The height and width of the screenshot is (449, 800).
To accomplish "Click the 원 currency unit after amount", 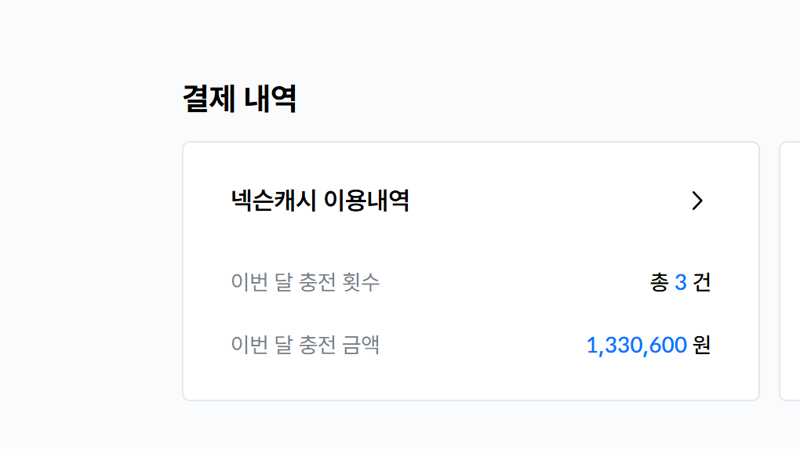I will pos(702,345).
